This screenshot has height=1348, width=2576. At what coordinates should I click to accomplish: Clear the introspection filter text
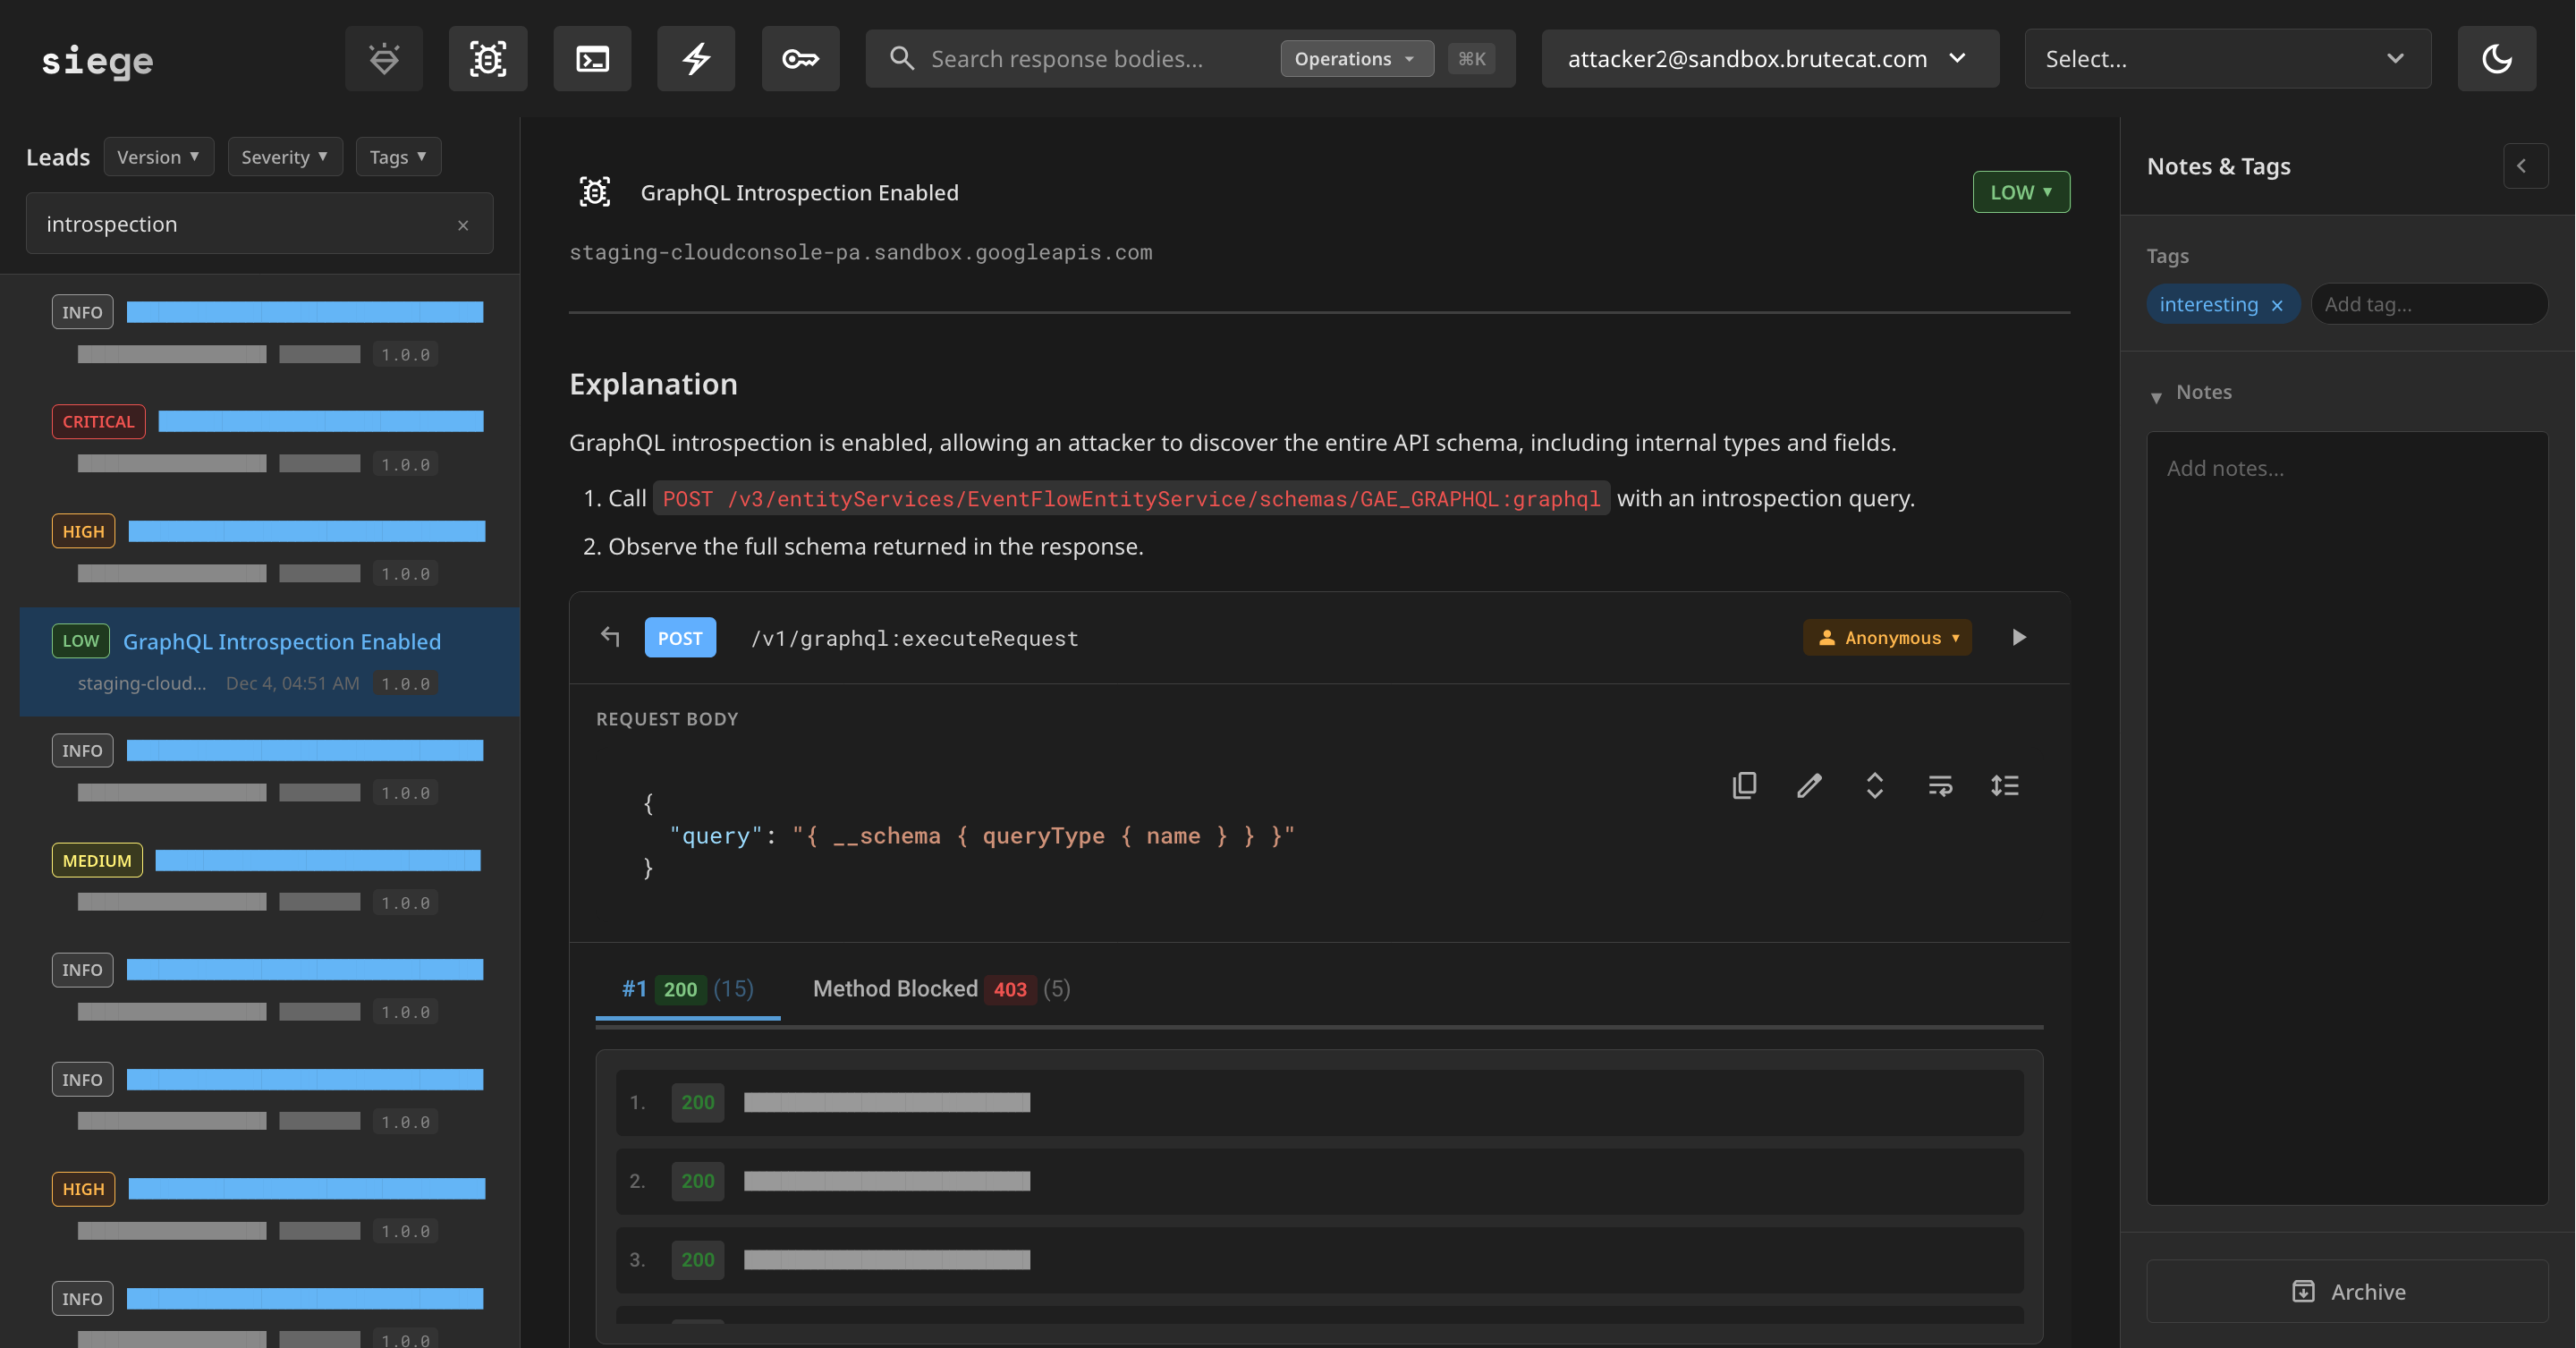(463, 225)
